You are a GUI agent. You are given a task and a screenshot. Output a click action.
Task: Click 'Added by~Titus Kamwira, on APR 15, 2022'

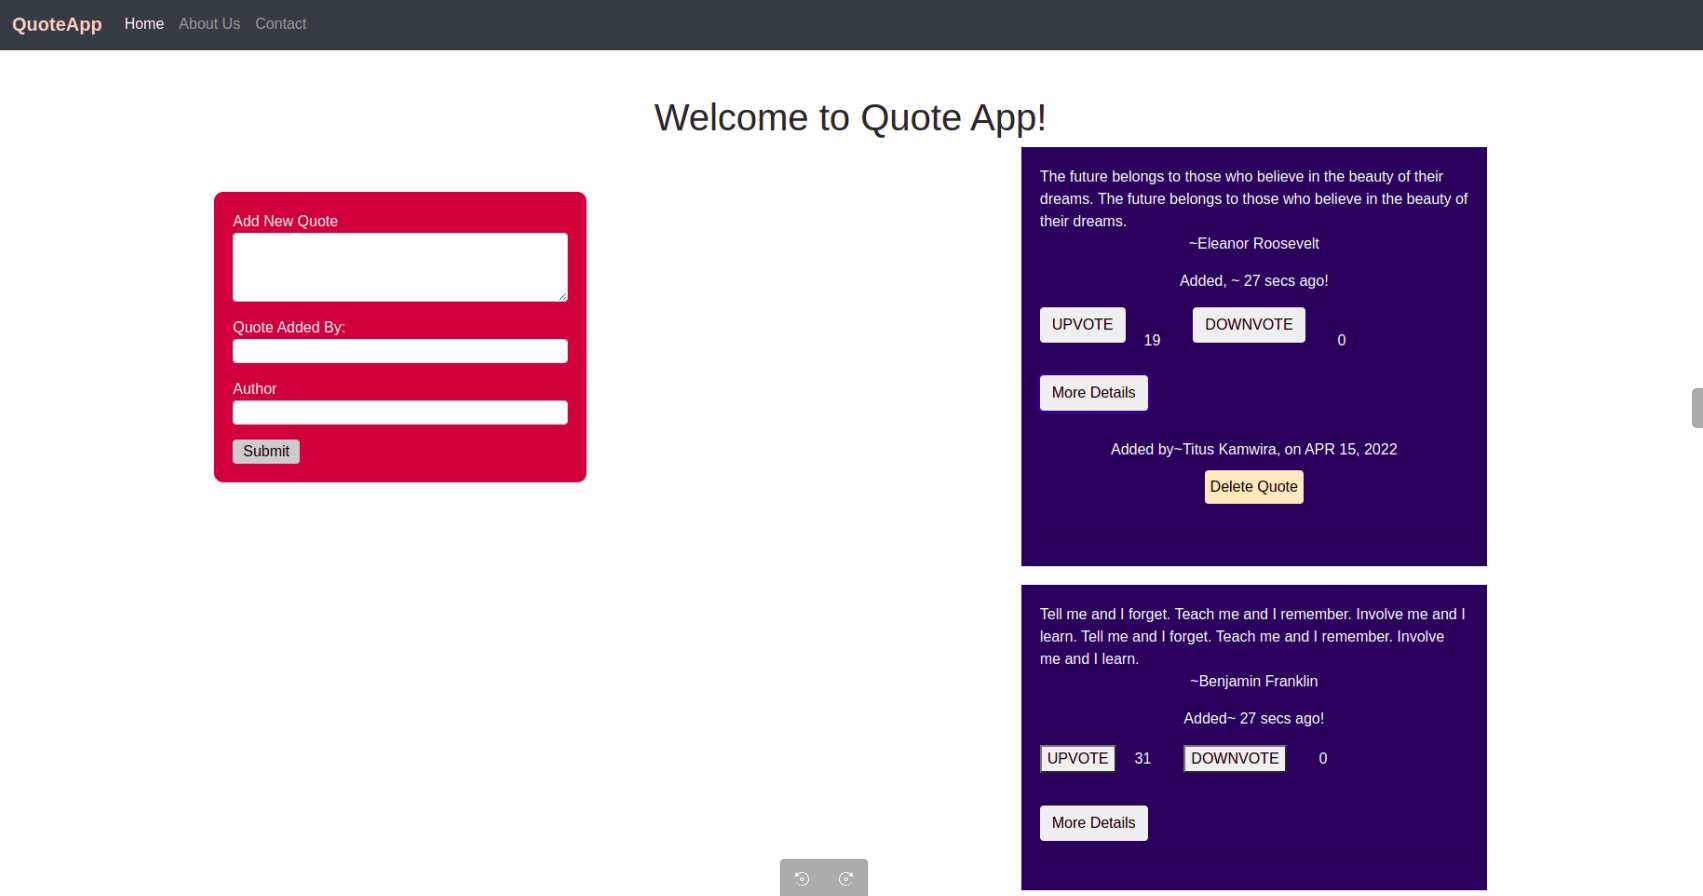[1254, 450]
